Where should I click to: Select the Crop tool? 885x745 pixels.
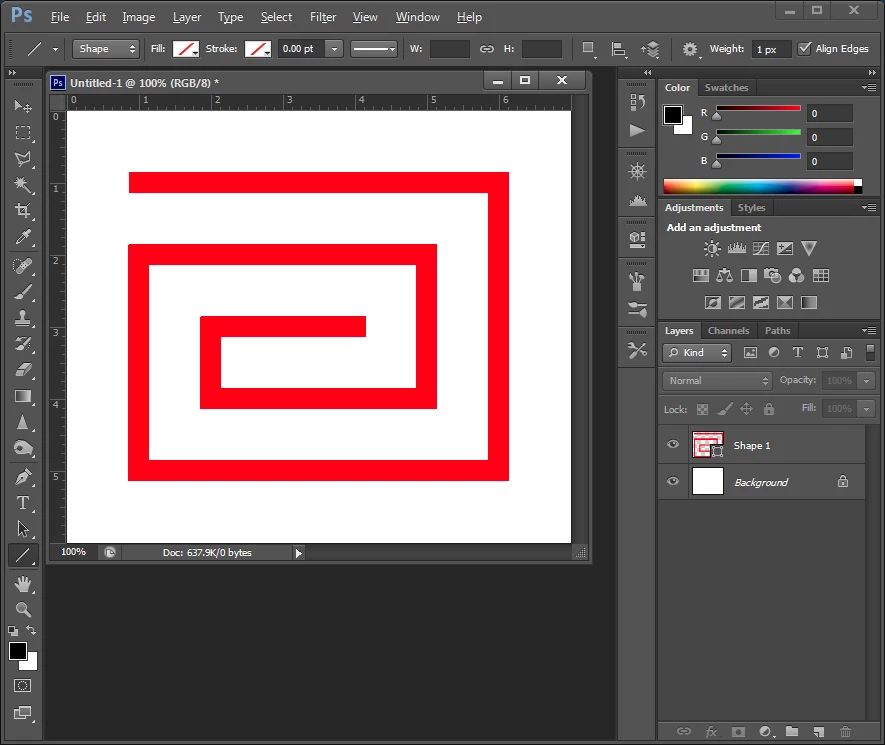tap(23, 211)
